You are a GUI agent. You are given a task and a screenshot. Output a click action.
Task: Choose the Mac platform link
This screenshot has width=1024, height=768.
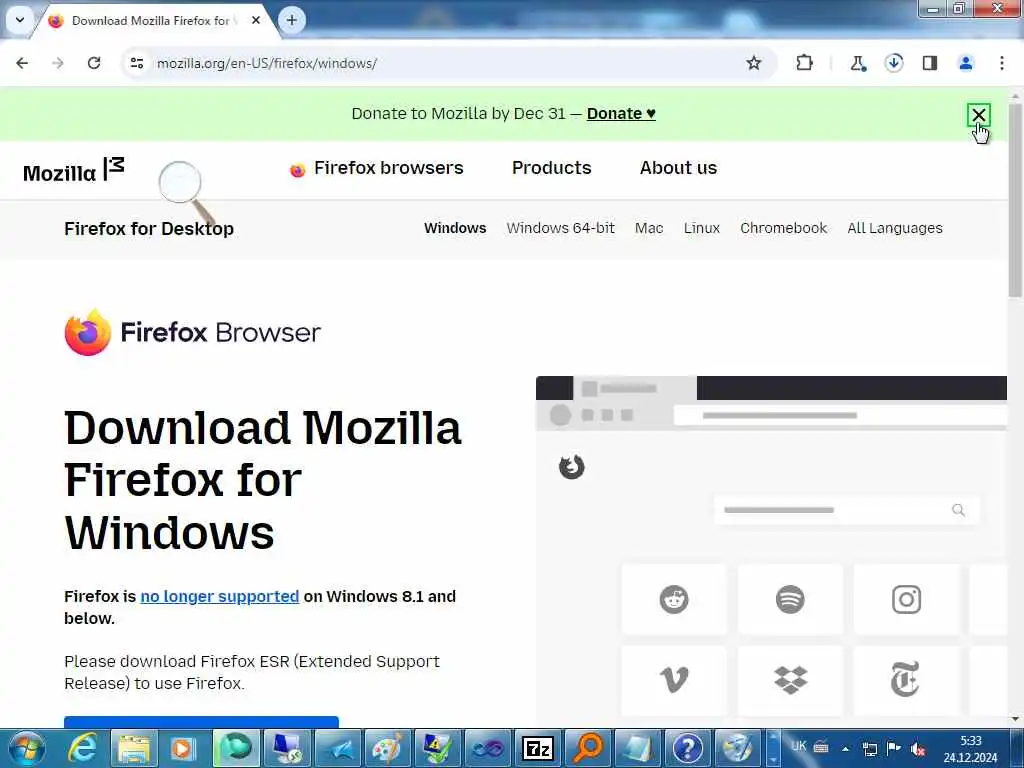point(649,229)
